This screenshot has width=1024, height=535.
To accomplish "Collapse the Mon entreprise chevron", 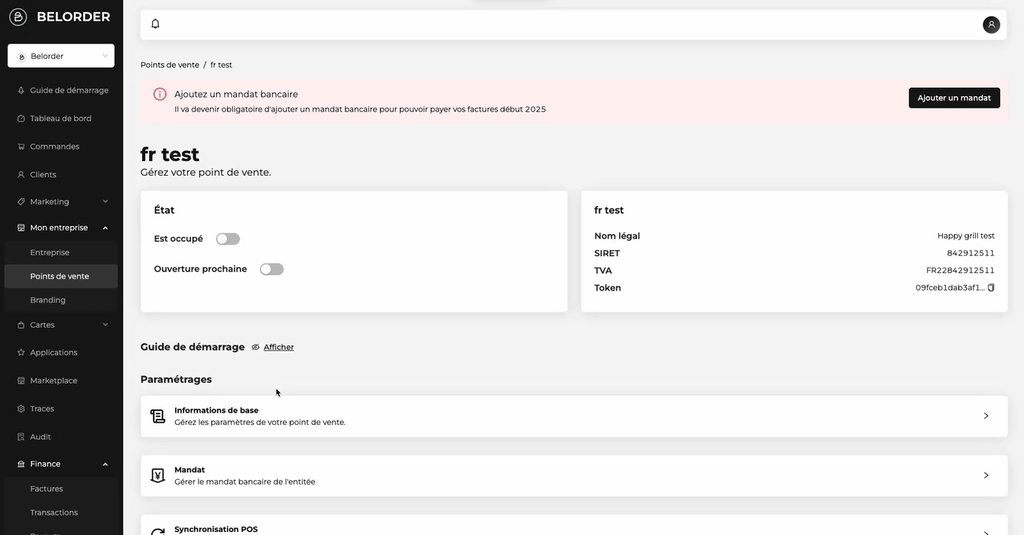I will 105,228.
